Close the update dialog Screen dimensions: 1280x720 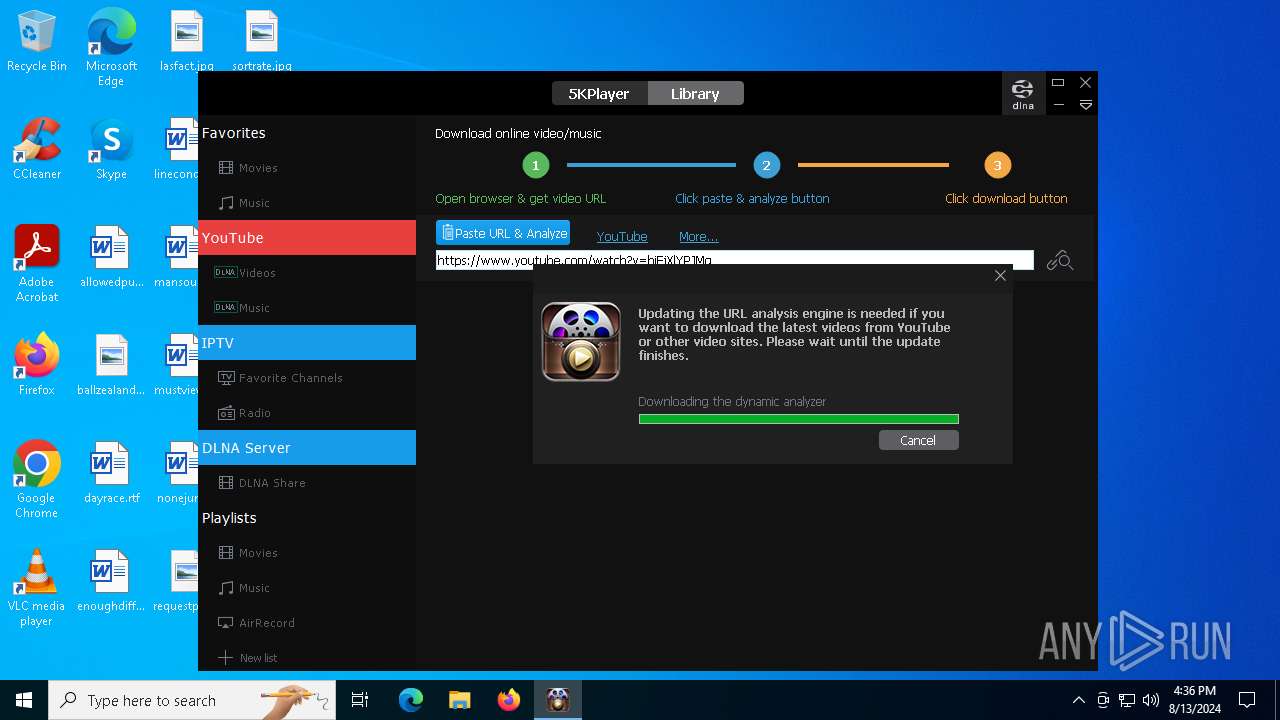(x=1000, y=276)
